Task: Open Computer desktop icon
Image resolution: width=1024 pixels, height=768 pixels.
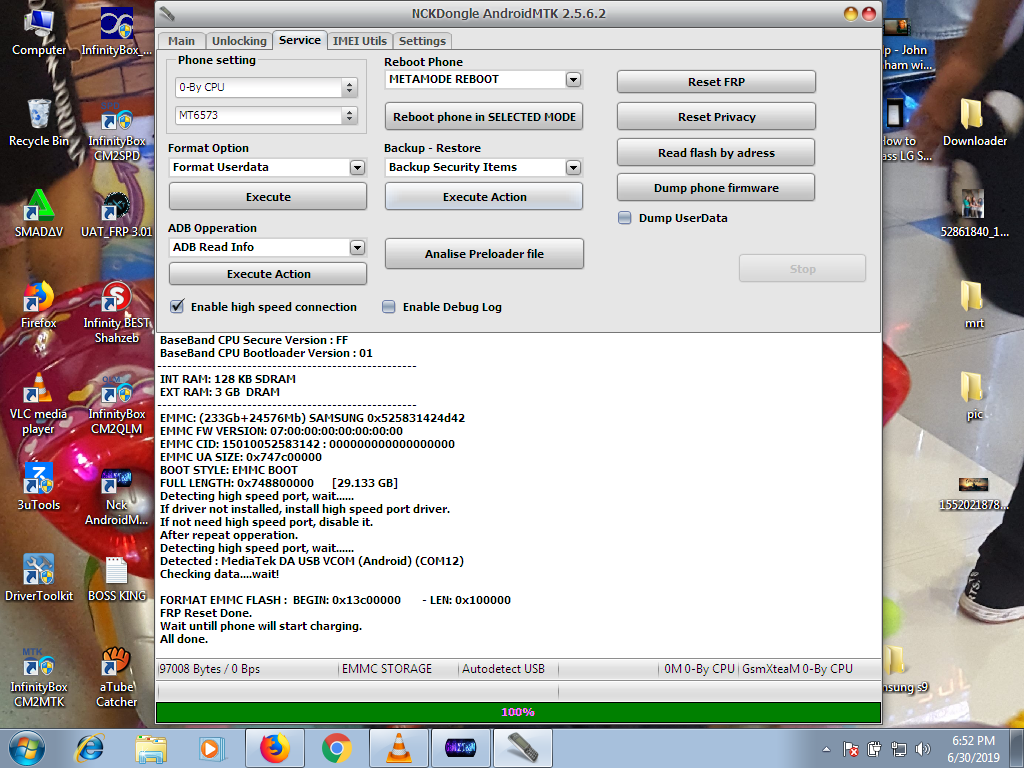Action: 39,33
